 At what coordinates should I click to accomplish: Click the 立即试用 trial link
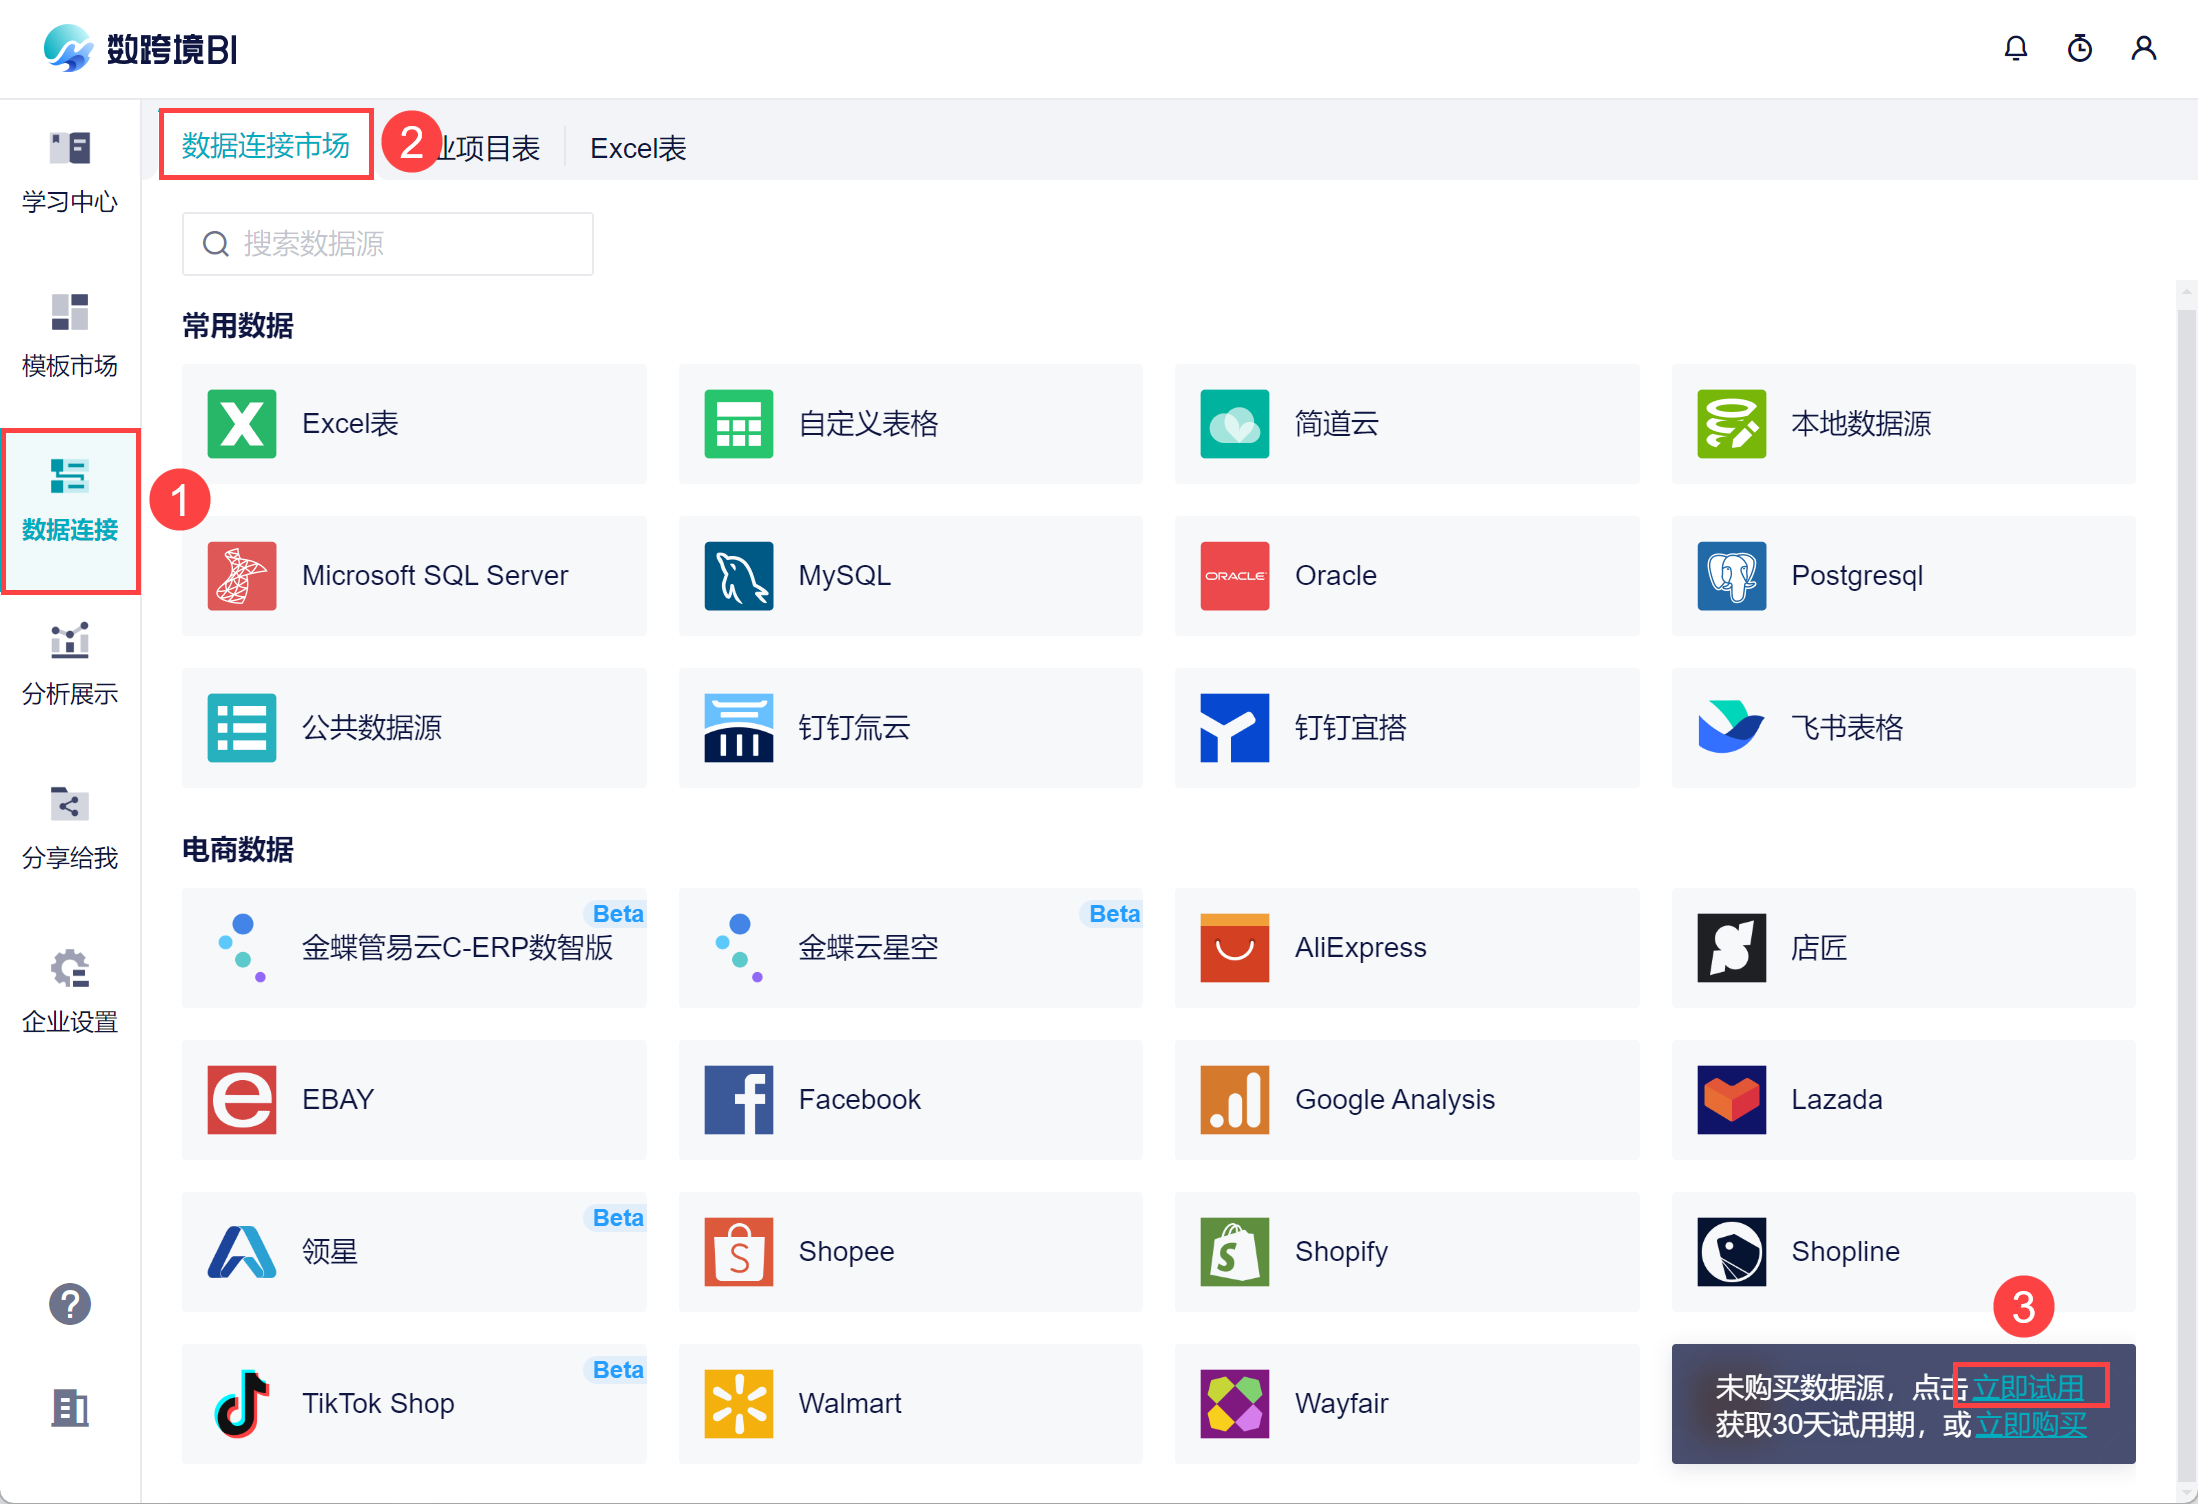(2028, 1387)
